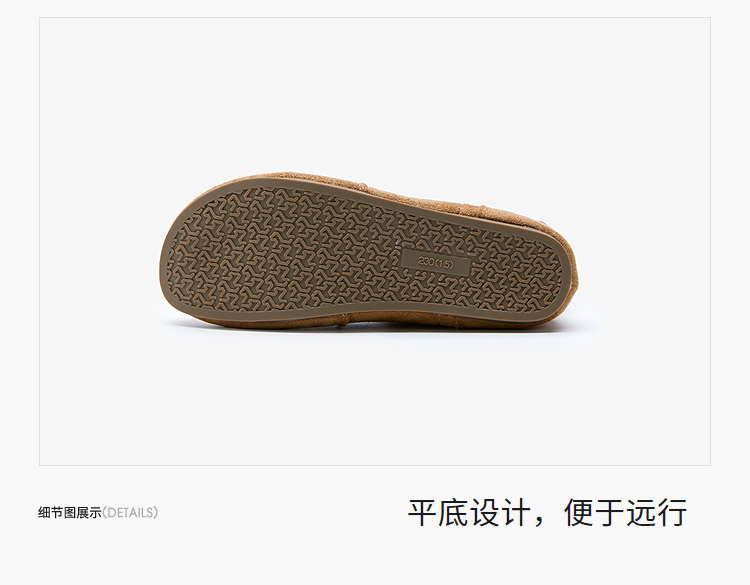
Task: Click the 细节 characters in the section label
Action: point(51,513)
